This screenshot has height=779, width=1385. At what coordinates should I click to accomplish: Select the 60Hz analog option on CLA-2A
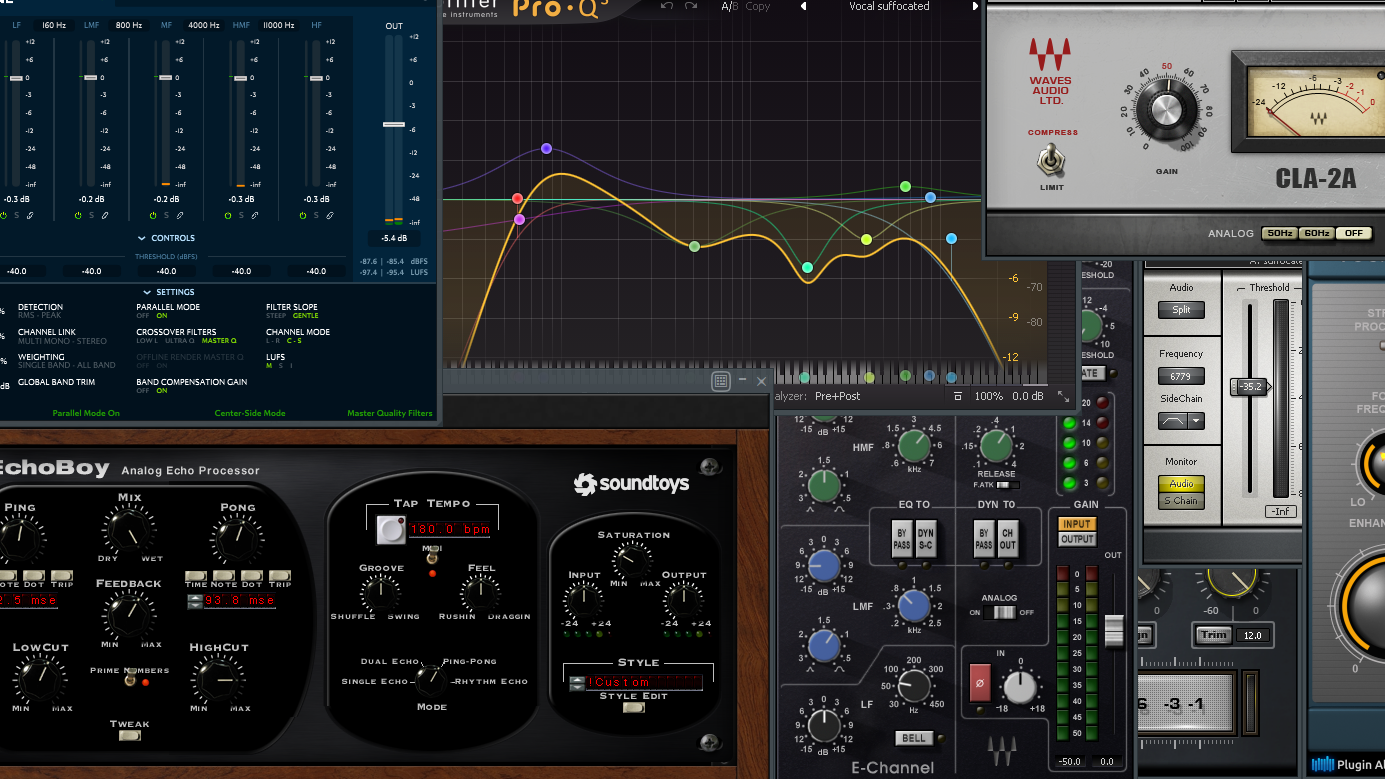click(1316, 233)
